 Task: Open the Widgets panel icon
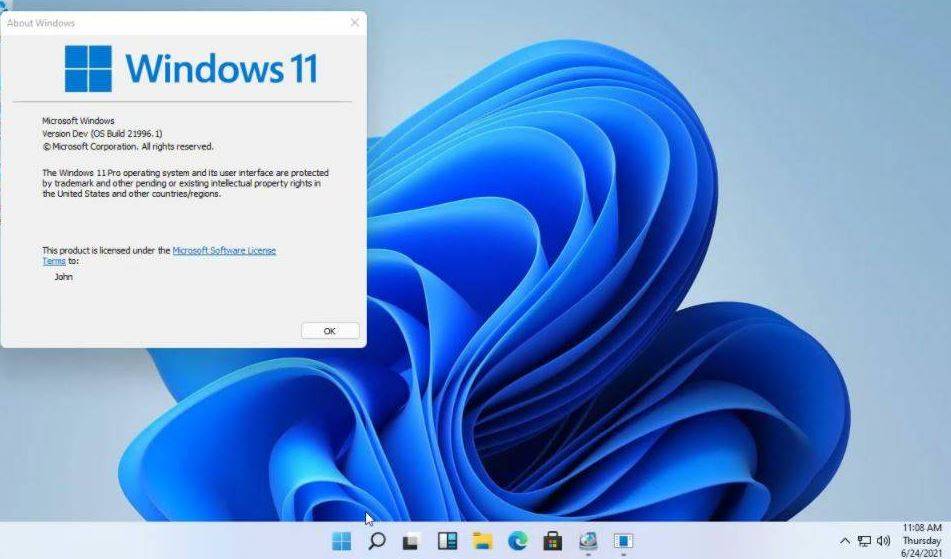click(x=447, y=541)
